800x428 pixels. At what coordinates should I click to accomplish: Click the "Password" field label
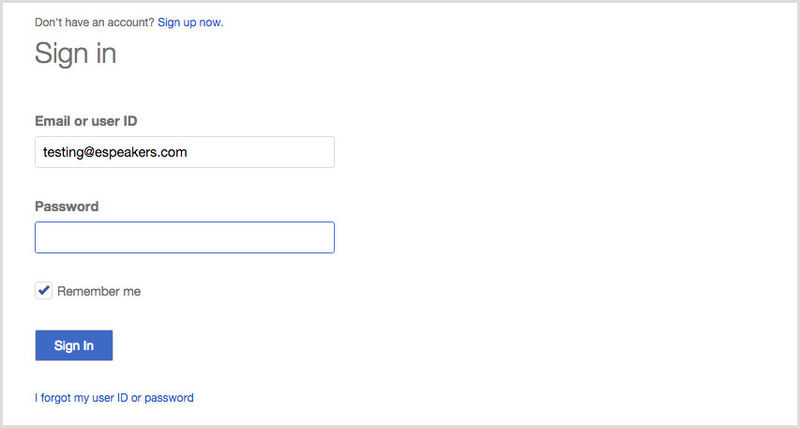point(67,206)
